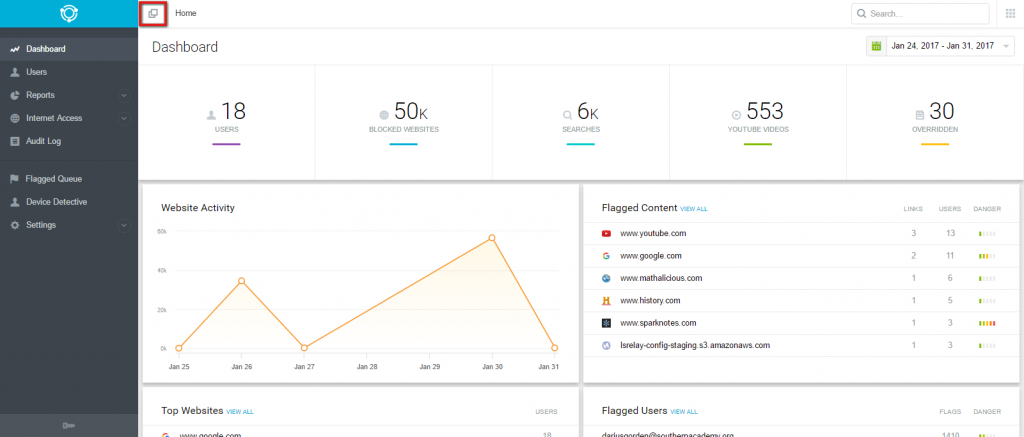Open the date range dropdown arrow
Viewport: 1024px width, 437px height.
[x=1006, y=47]
